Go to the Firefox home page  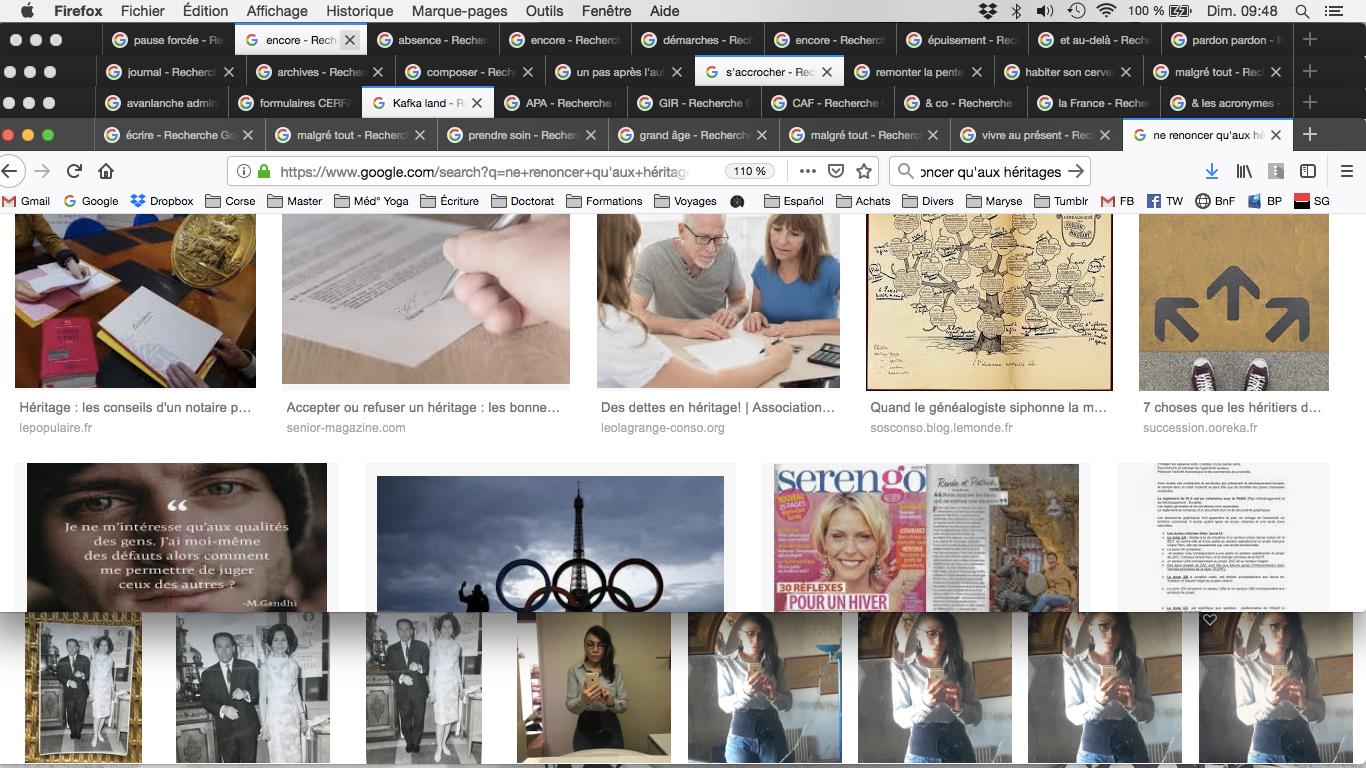106,171
